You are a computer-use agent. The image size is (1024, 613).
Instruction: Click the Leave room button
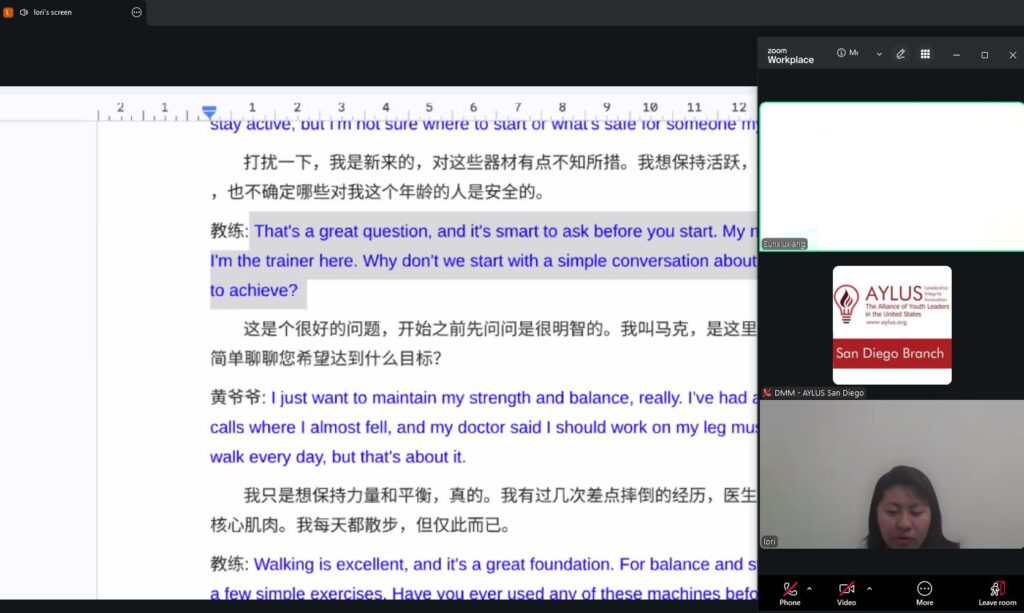click(996, 590)
